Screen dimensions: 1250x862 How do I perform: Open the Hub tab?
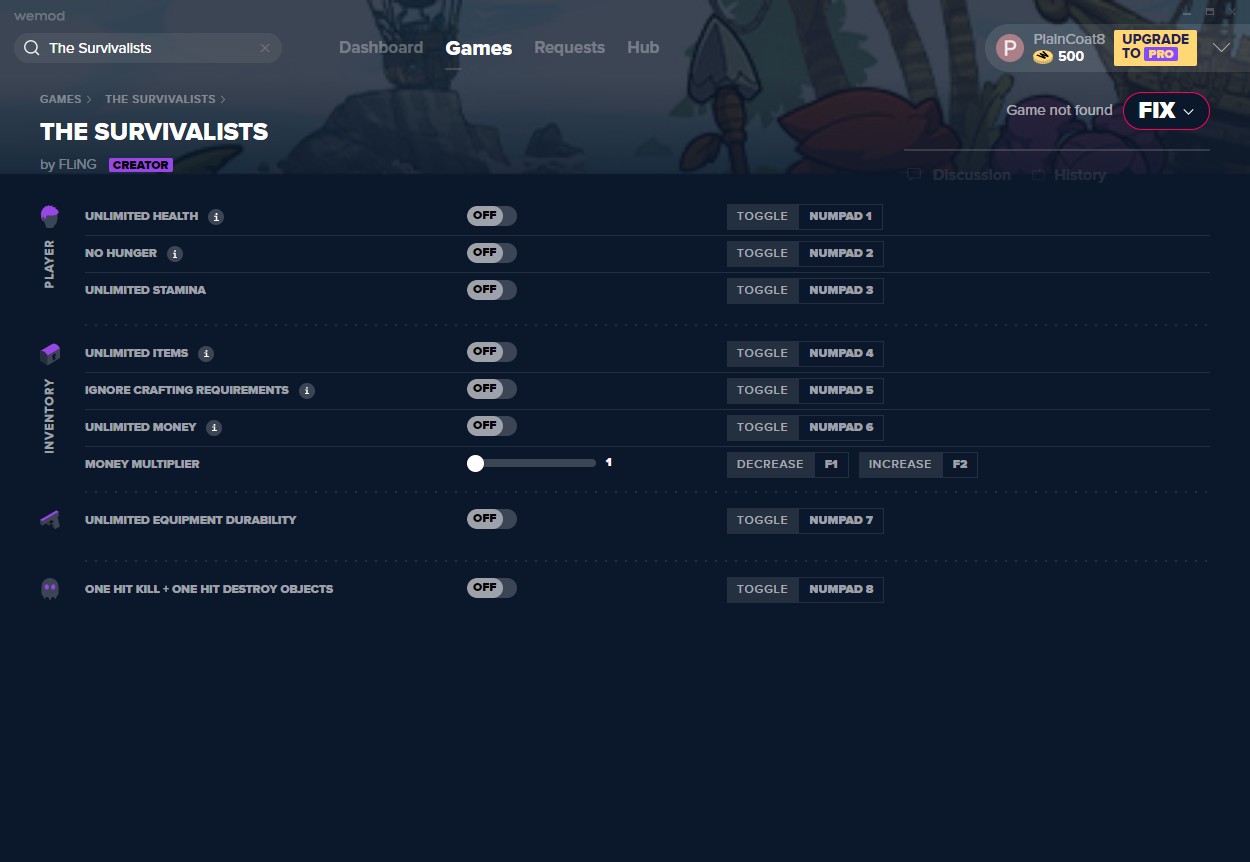[643, 48]
